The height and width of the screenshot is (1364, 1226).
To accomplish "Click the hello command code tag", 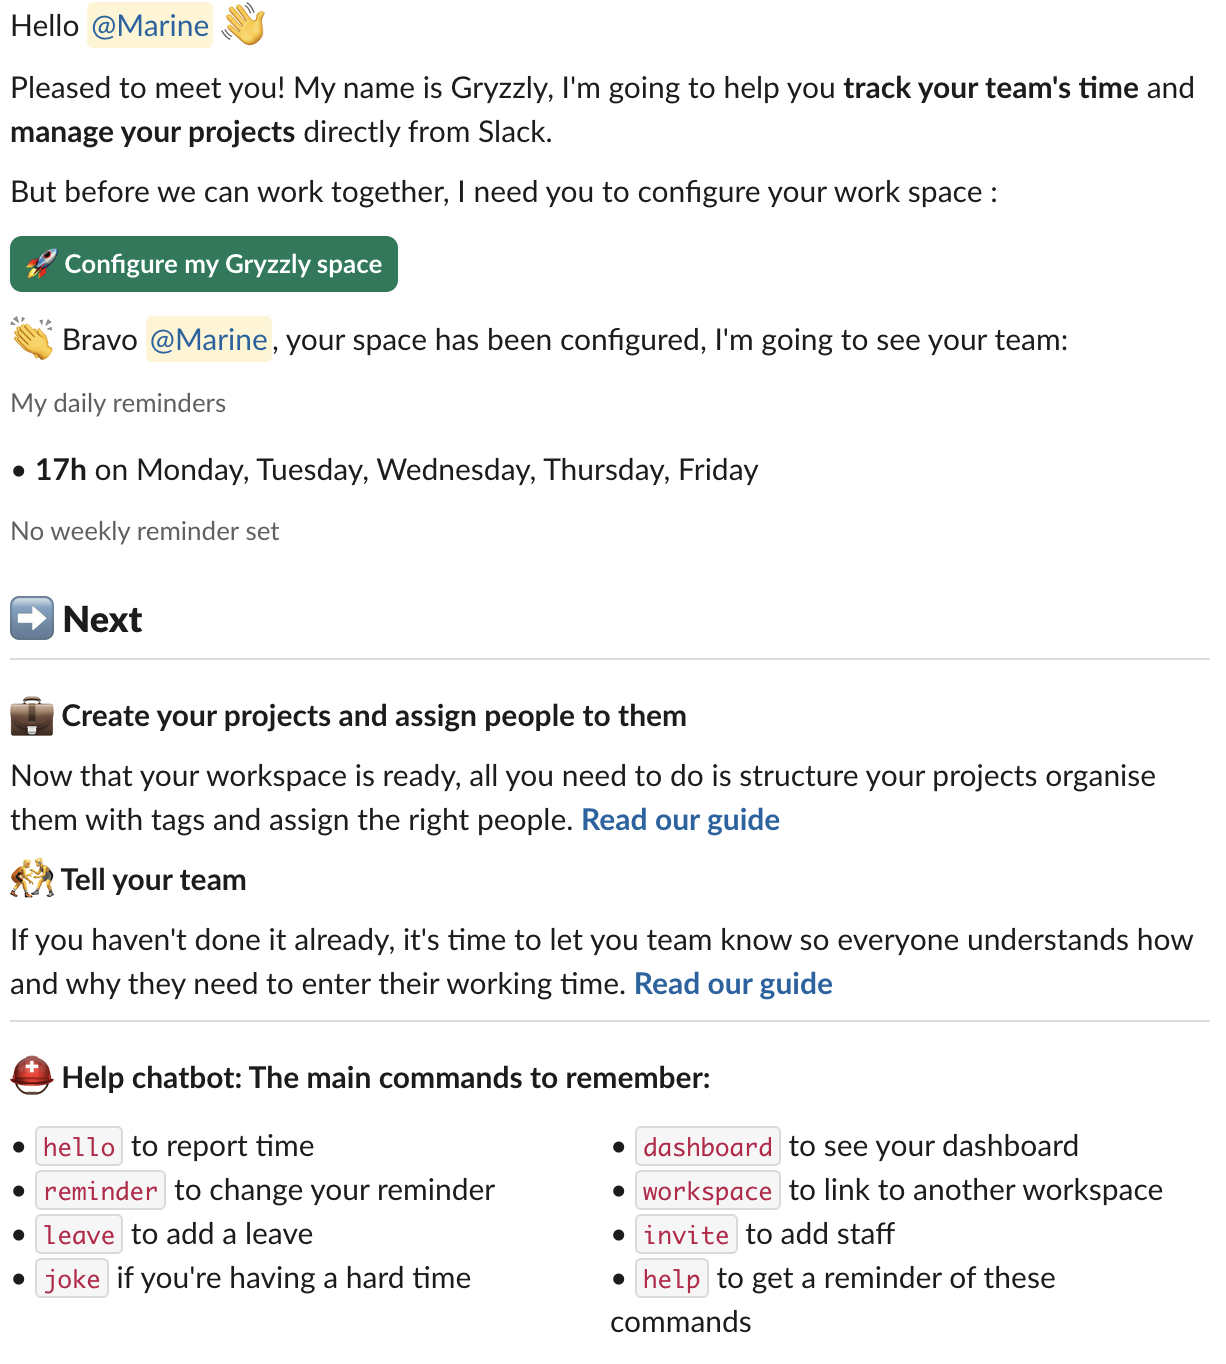I will [79, 1146].
